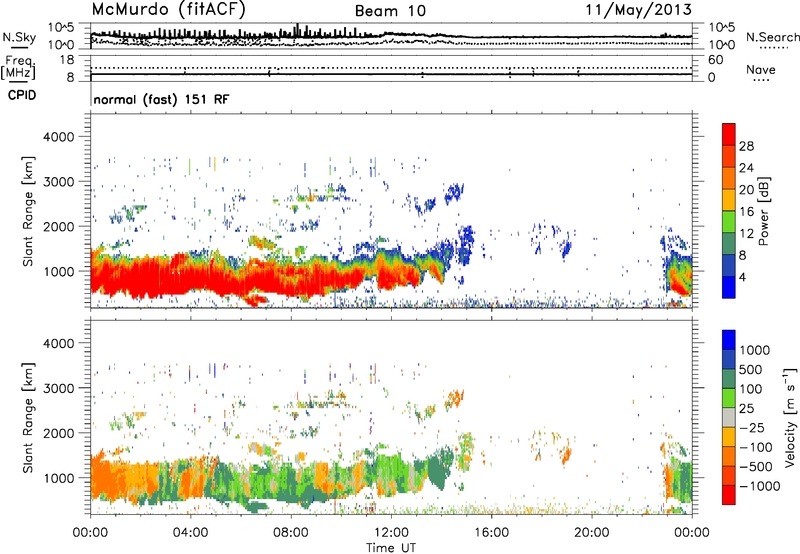Viewport: 800px width, 554px height.
Task: Click the 'N.Search' legend label
Action: pos(773,37)
